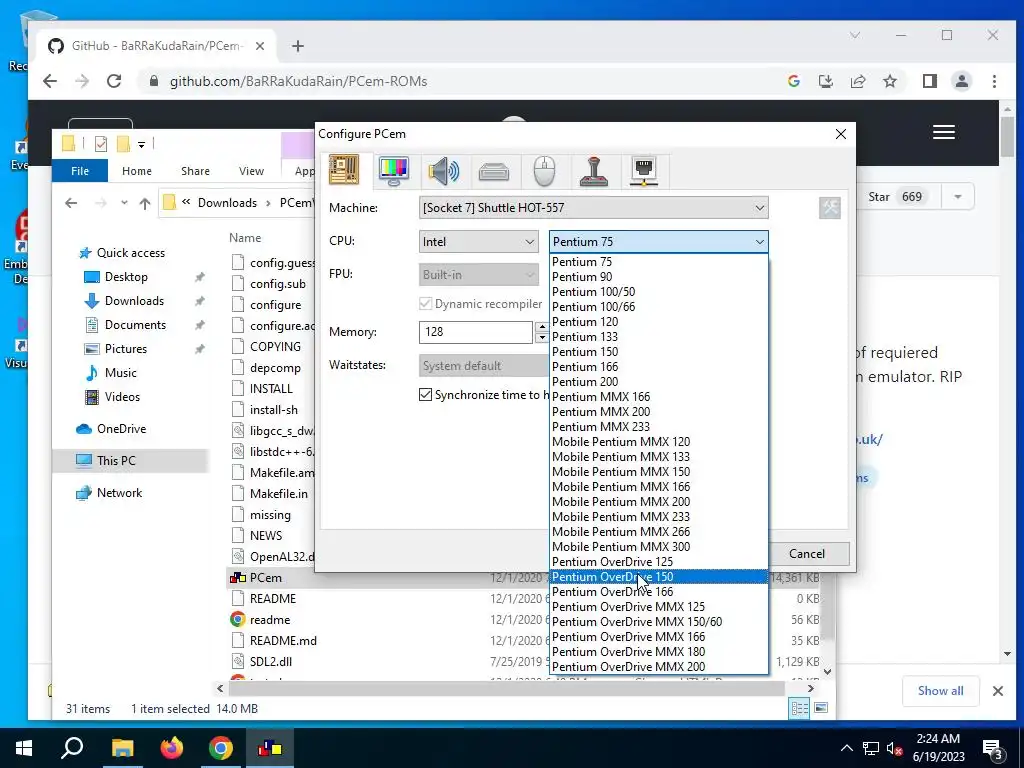Reload the GitHub page
The height and width of the screenshot is (768, 1024).
(114, 81)
